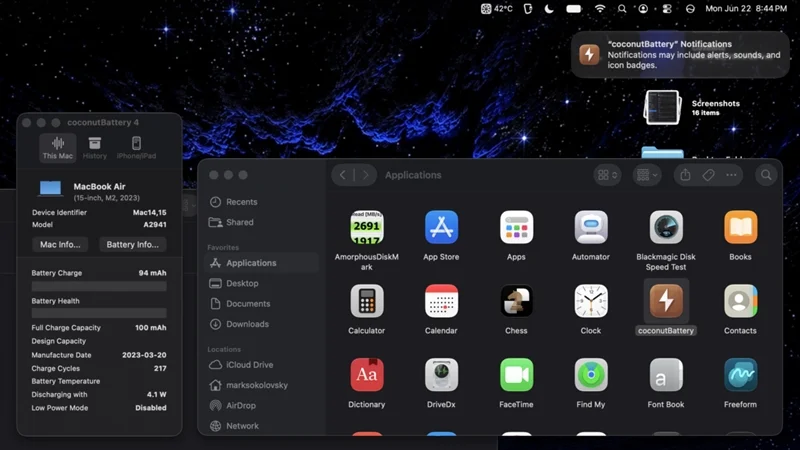Image resolution: width=800 pixels, height=450 pixels.
Task: Open date and time Mon Jun 22
Action: click(x=746, y=9)
